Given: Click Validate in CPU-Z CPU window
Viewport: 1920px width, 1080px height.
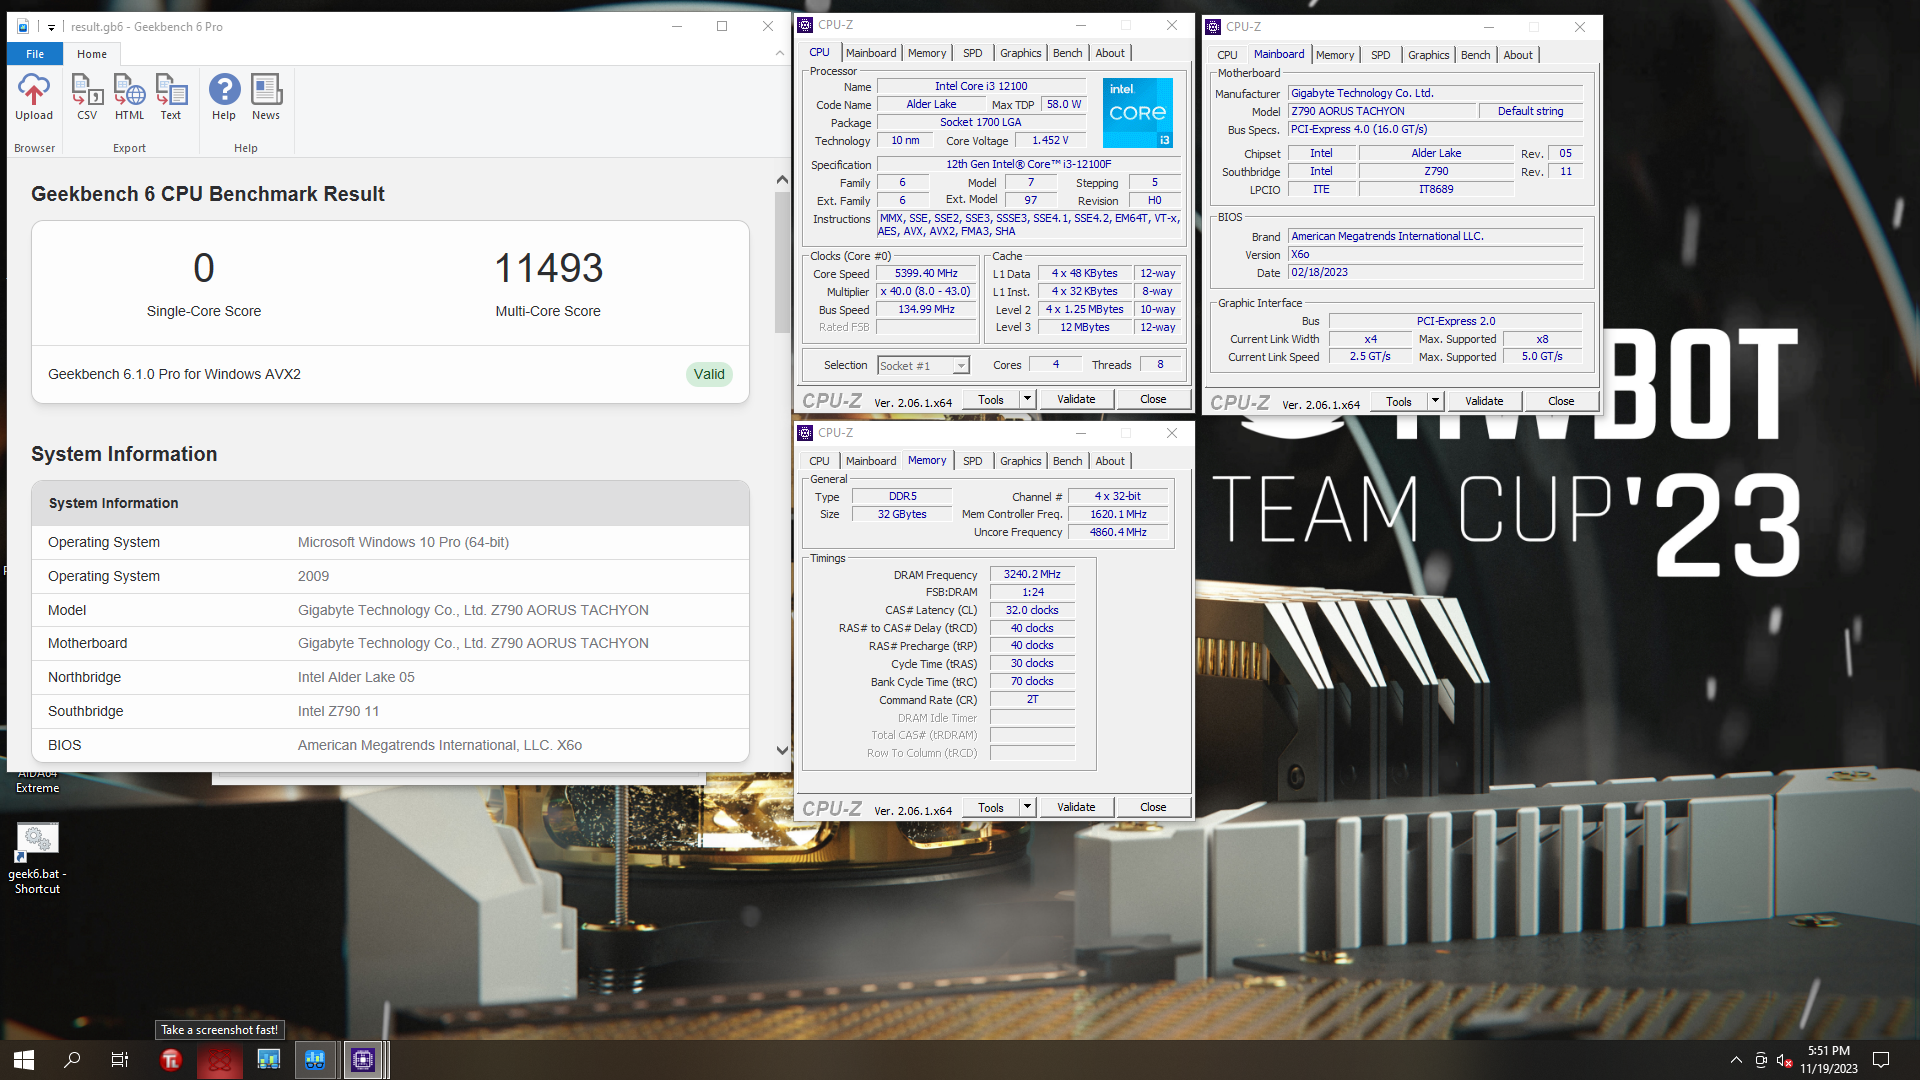Looking at the screenshot, I should coord(1076,399).
